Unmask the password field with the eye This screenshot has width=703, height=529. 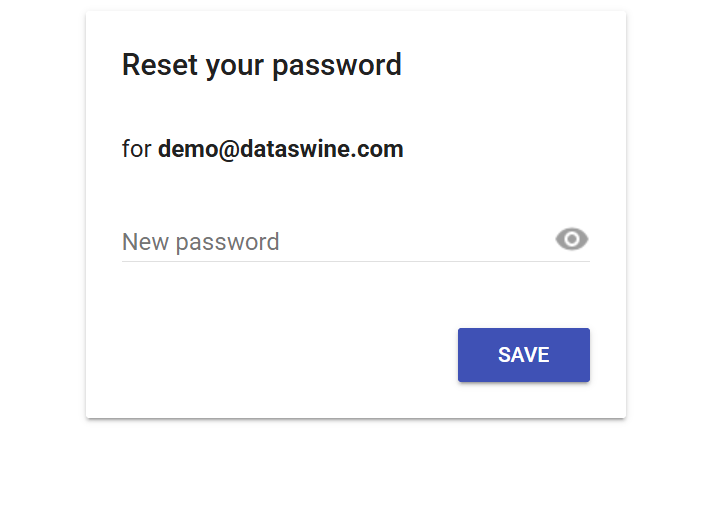(x=572, y=240)
